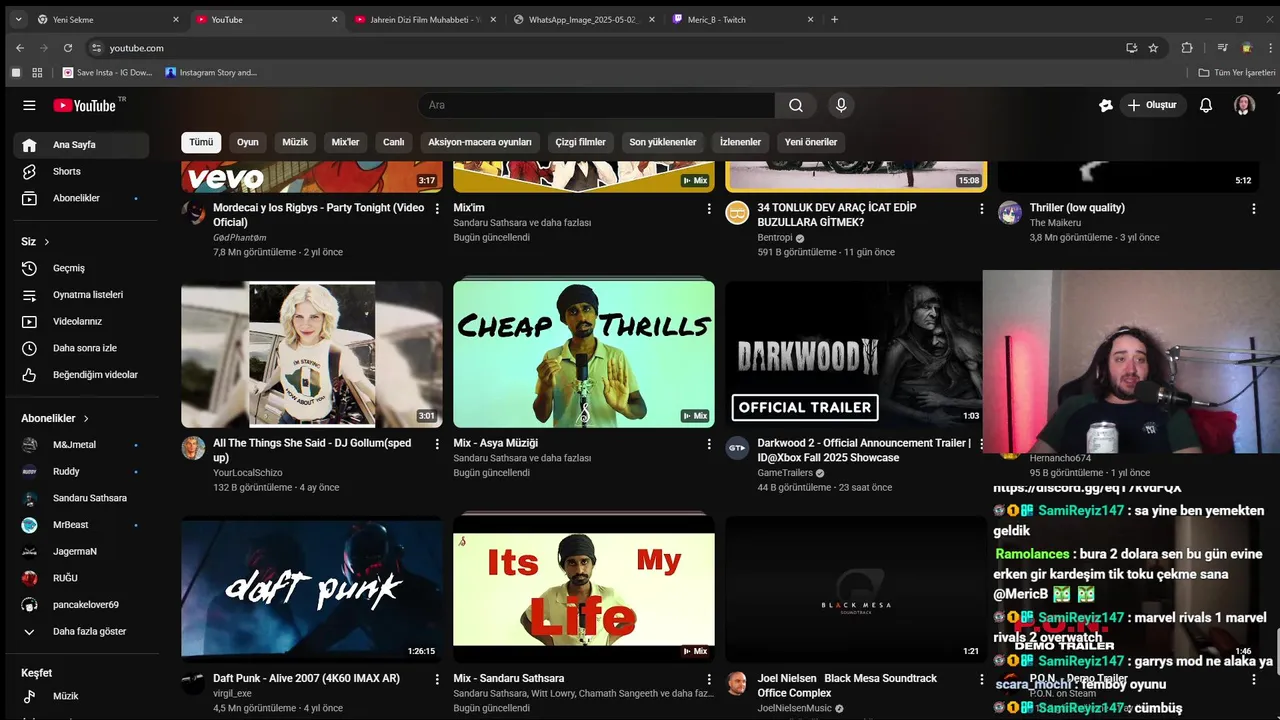Screen dimensions: 1280x720
Task: Open the account avatar menu
Action: tap(1244, 105)
